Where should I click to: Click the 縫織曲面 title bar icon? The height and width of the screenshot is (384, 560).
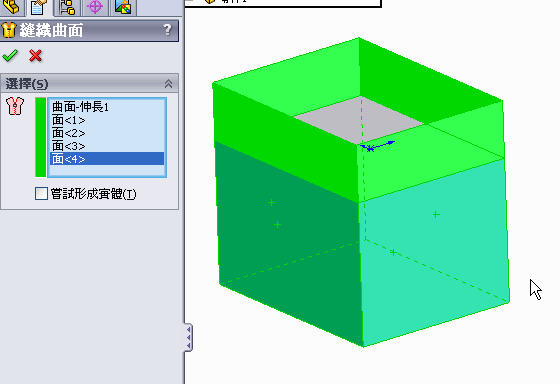click(9, 30)
